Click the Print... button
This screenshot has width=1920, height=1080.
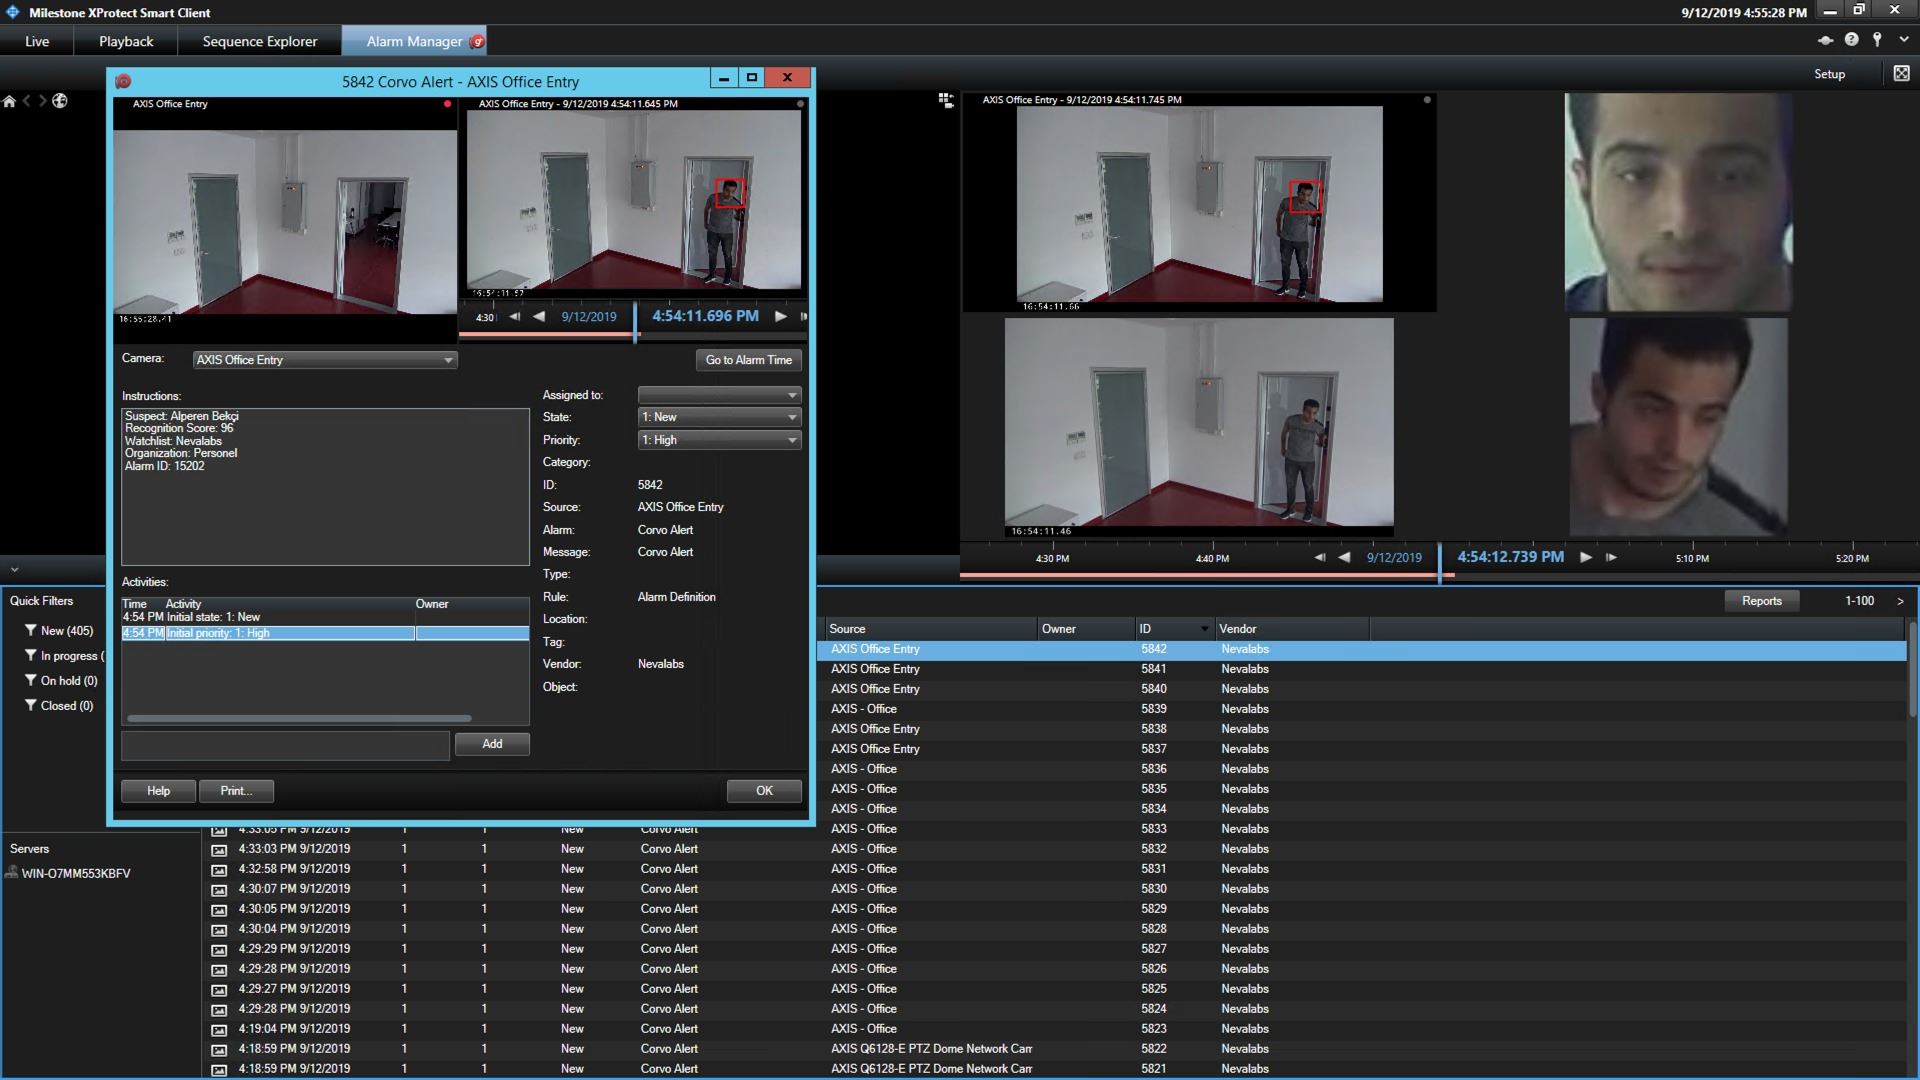tap(236, 791)
